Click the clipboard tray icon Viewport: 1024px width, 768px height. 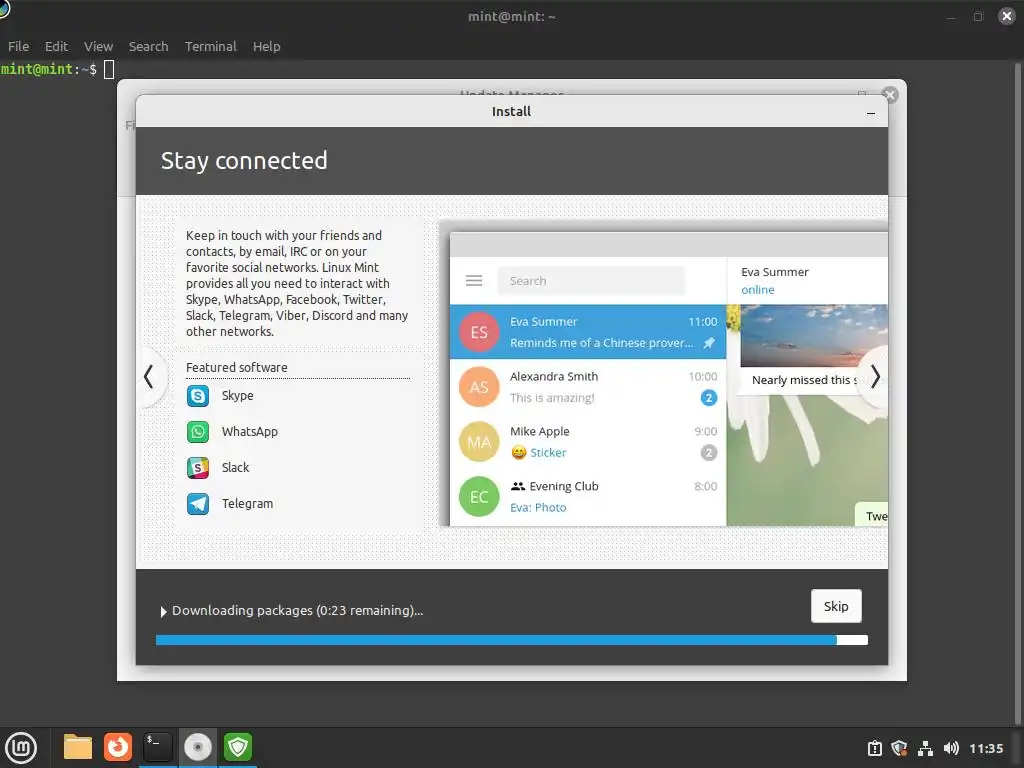(874, 748)
